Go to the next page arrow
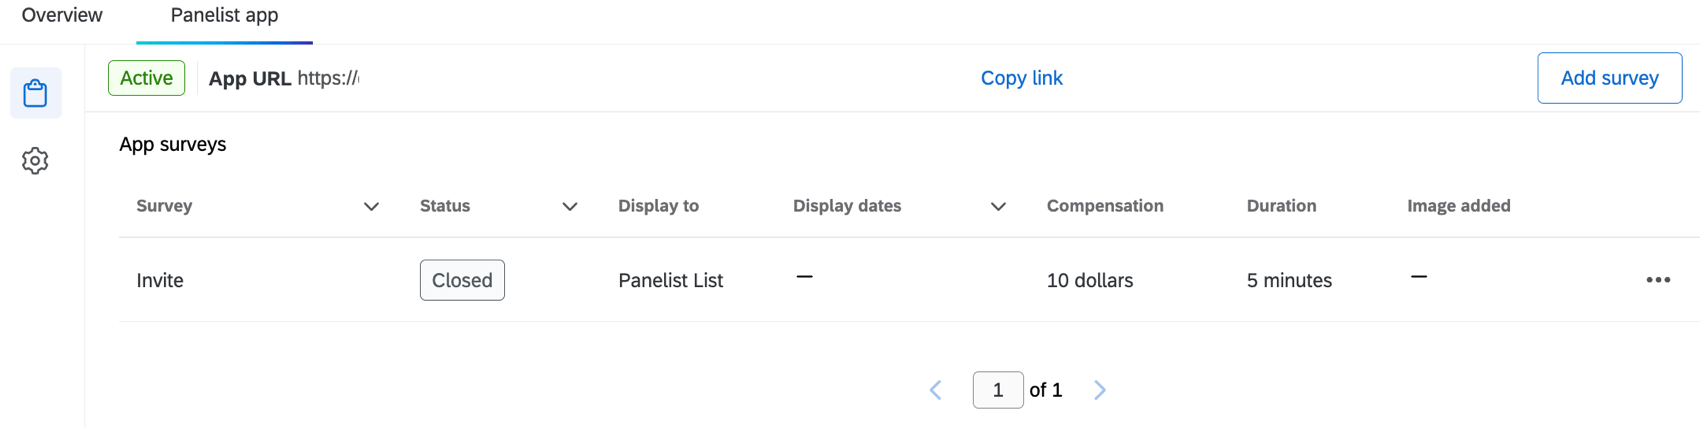The image size is (1700, 428). point(1100,390)
